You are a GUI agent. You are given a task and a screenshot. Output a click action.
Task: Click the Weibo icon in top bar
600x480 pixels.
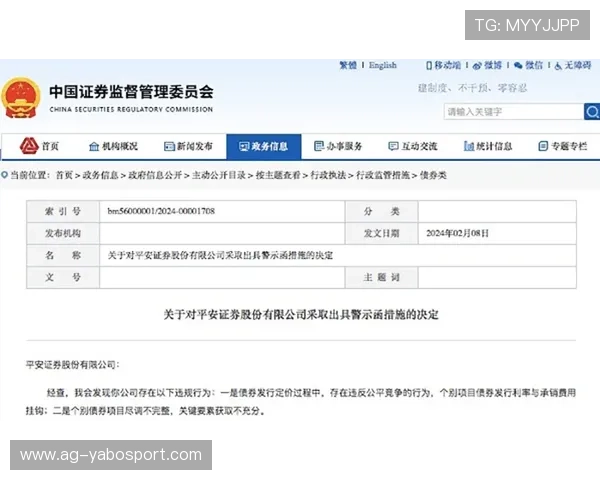coord(477,66)
